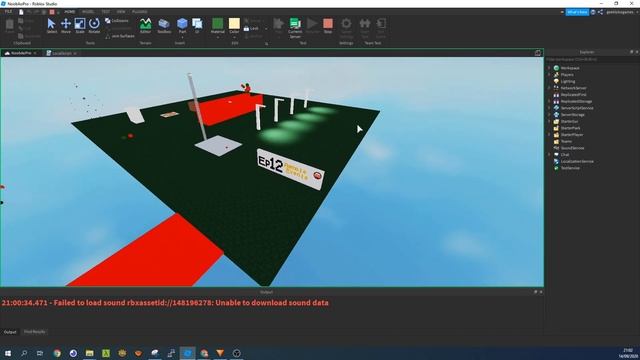The width and height of the screenshot is (640, 360).
Task: Click the share icon near username
Action: tap(600, 12)
